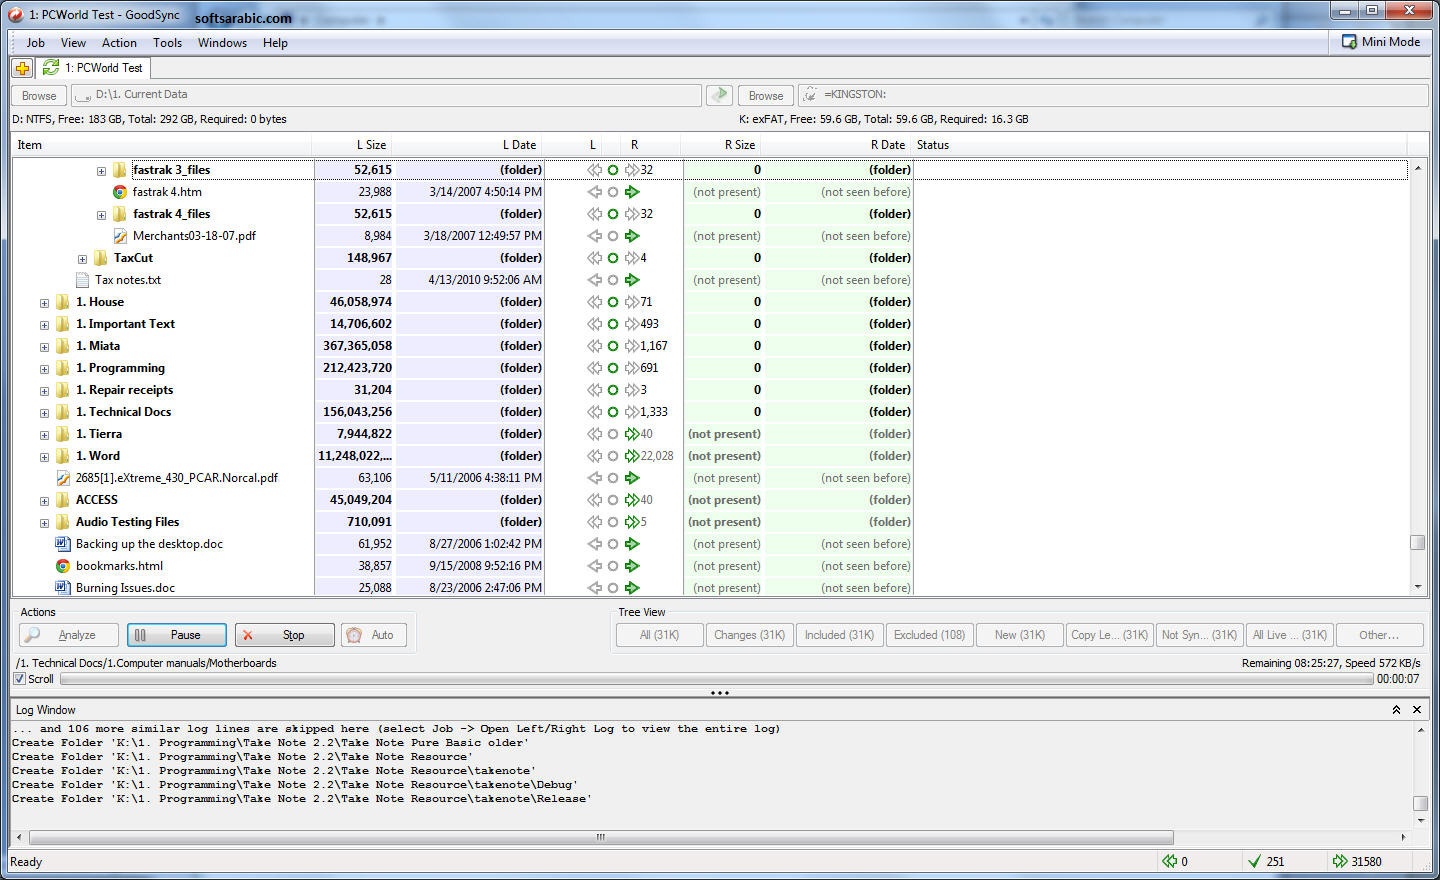Select do-nothing circle for fastrak 4.htm row
The height and width of the screenshot is (880, 1440).
(x=613, y=192)
